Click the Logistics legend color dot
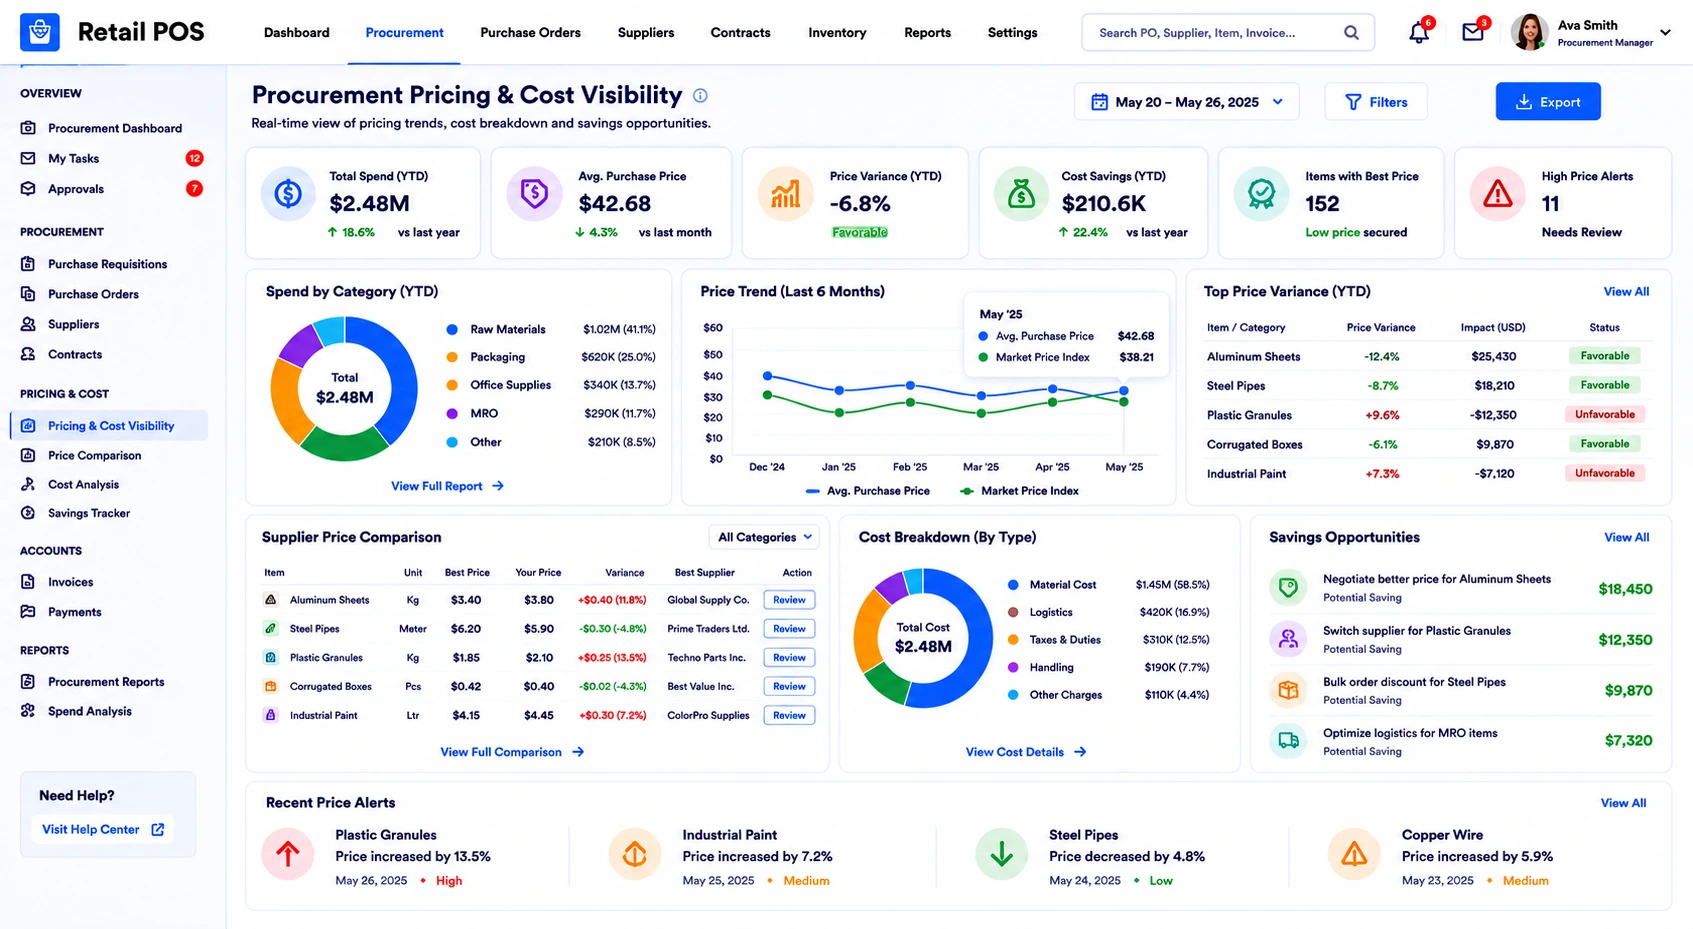Viewport: 1693px width, 929px height. tap(1013, 612)
